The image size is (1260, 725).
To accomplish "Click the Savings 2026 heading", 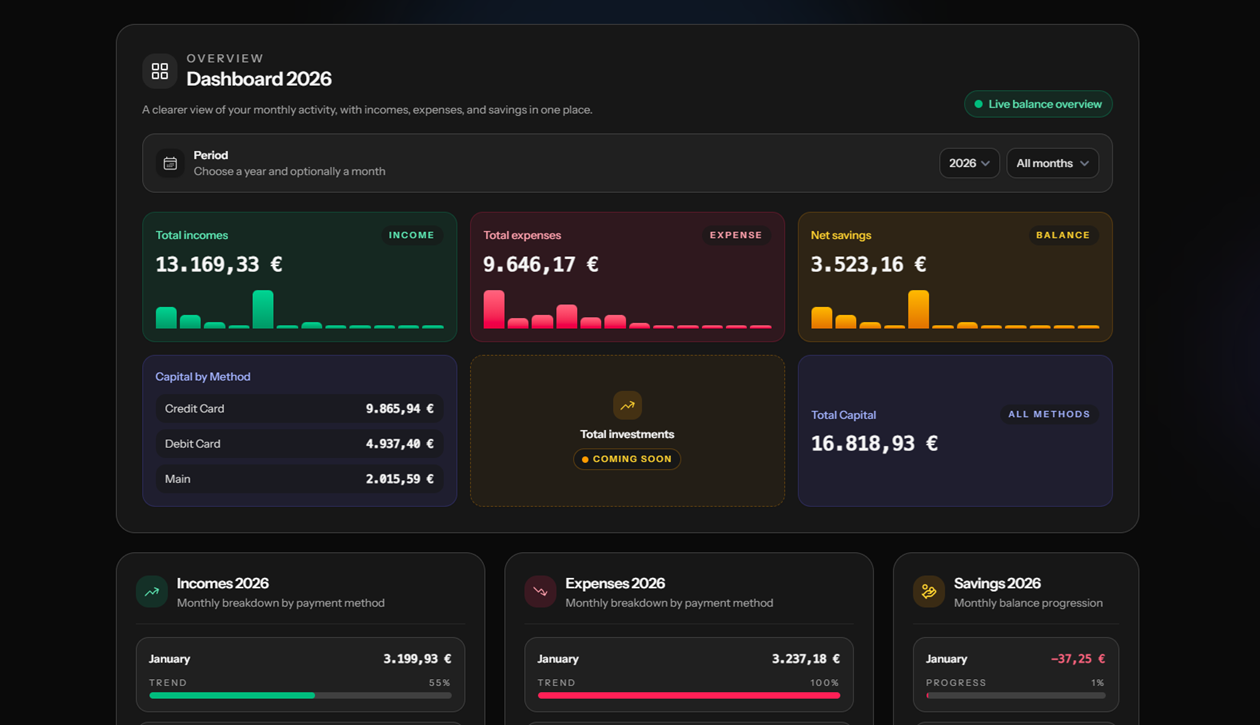I will (x=997, y=583).
